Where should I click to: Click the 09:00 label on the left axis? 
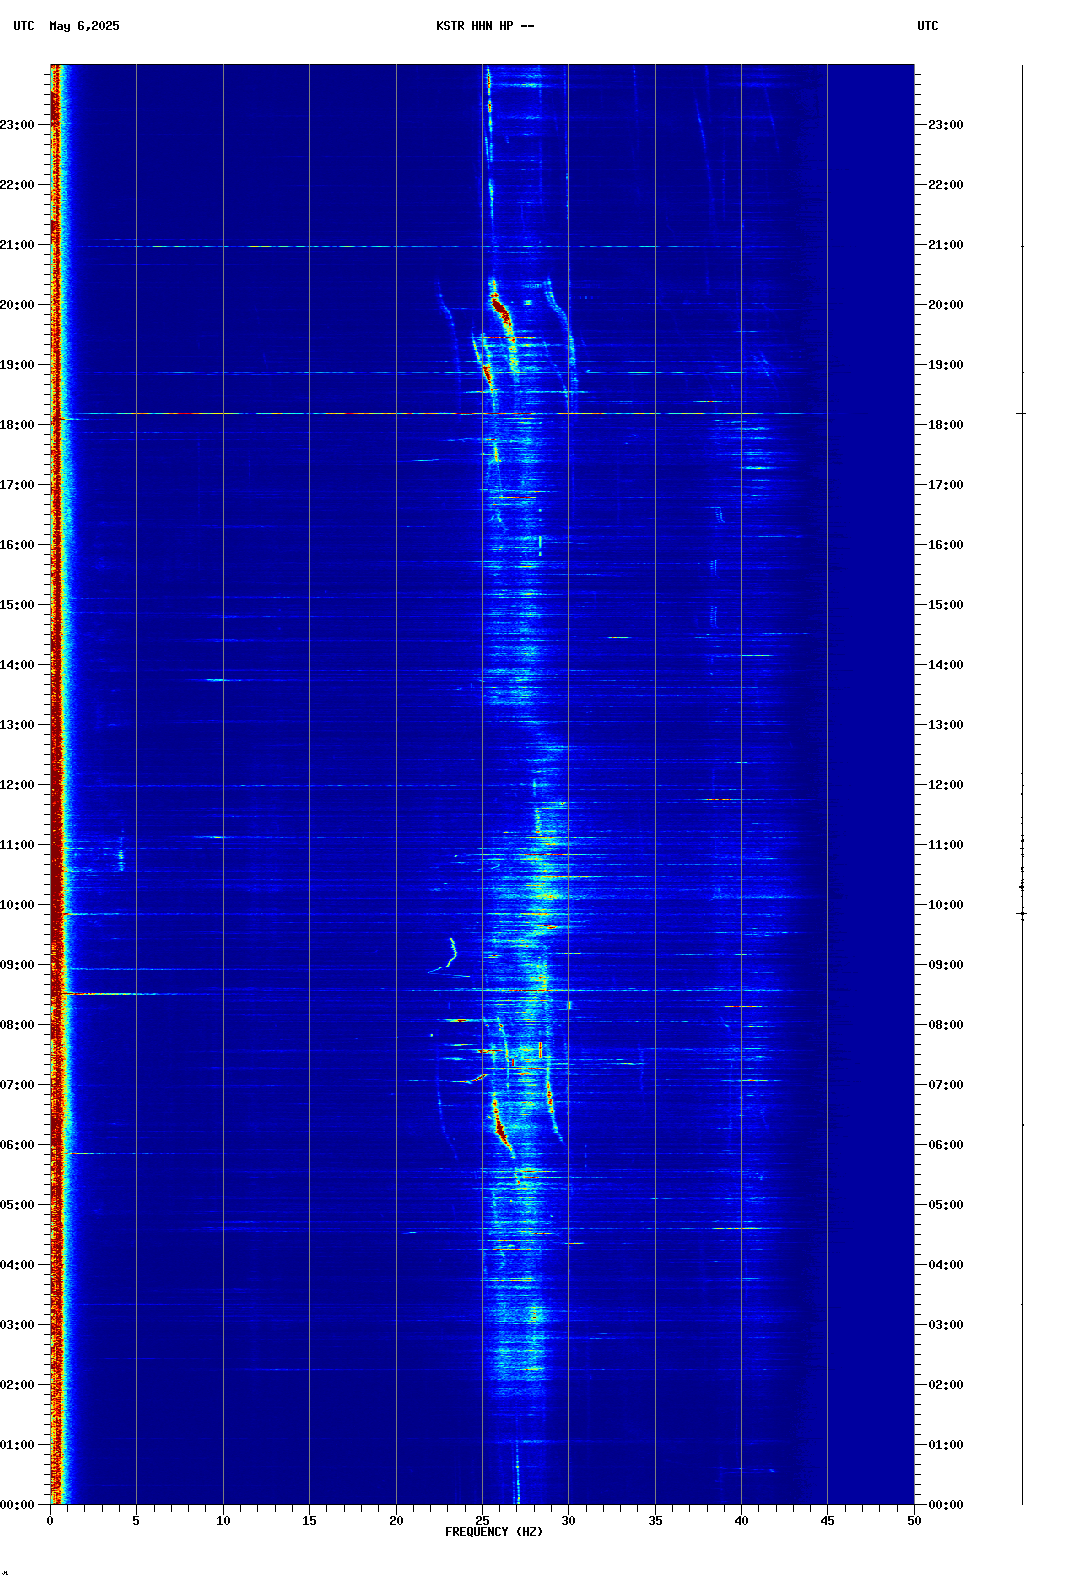[17, 965]
